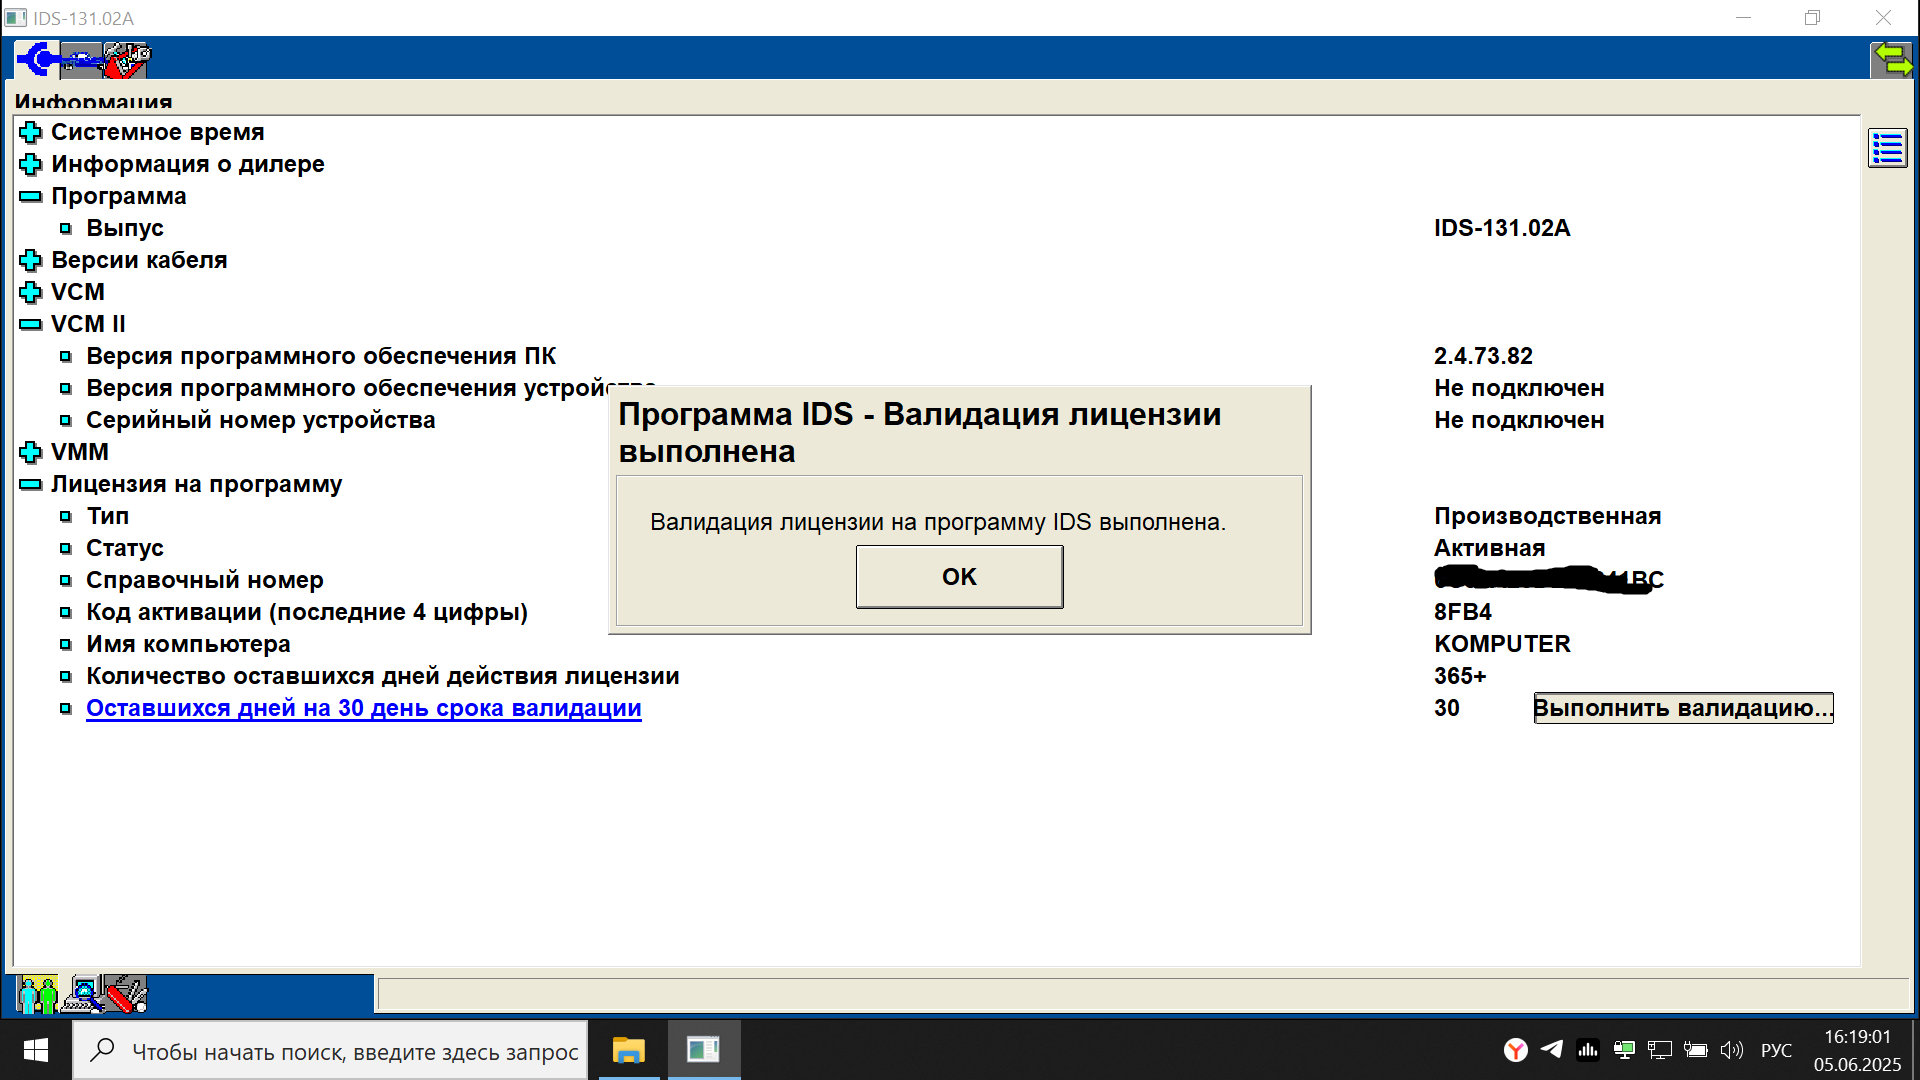Select Версия программного обеспечения ПК row
This screenshot has width=1920, height=1080.
point(321,356)
